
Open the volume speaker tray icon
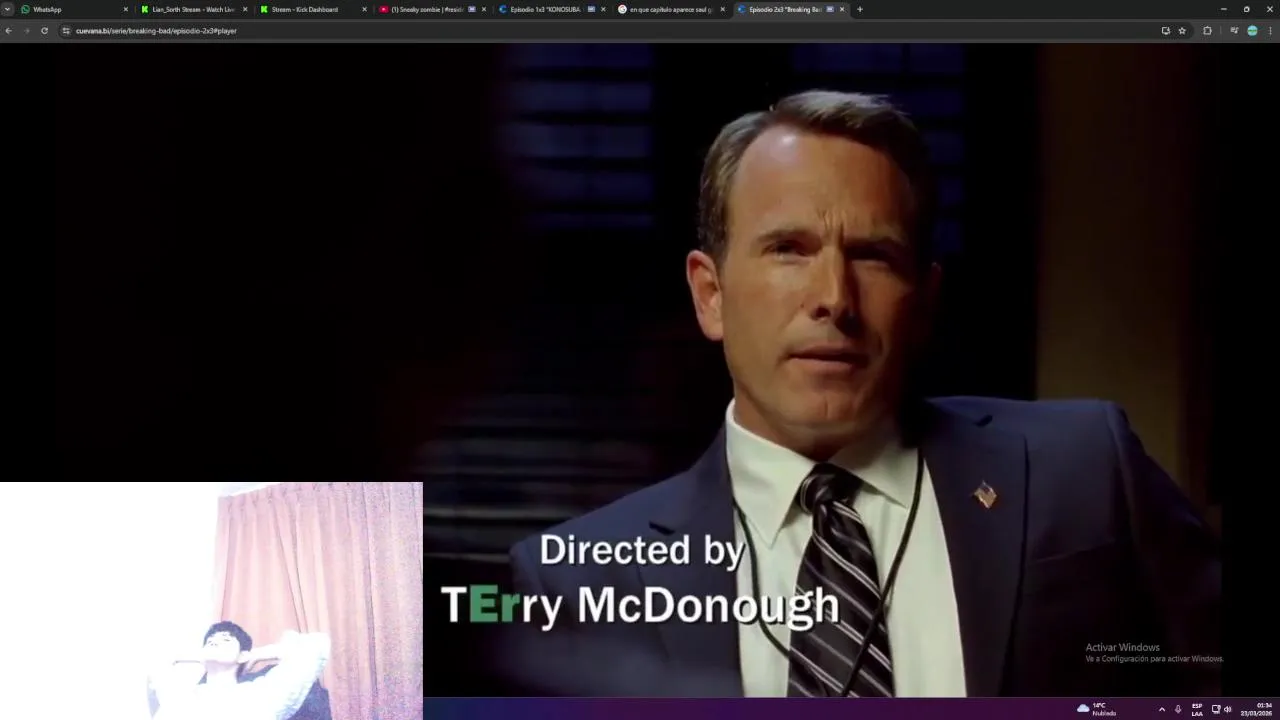[x=1227, y=709]
